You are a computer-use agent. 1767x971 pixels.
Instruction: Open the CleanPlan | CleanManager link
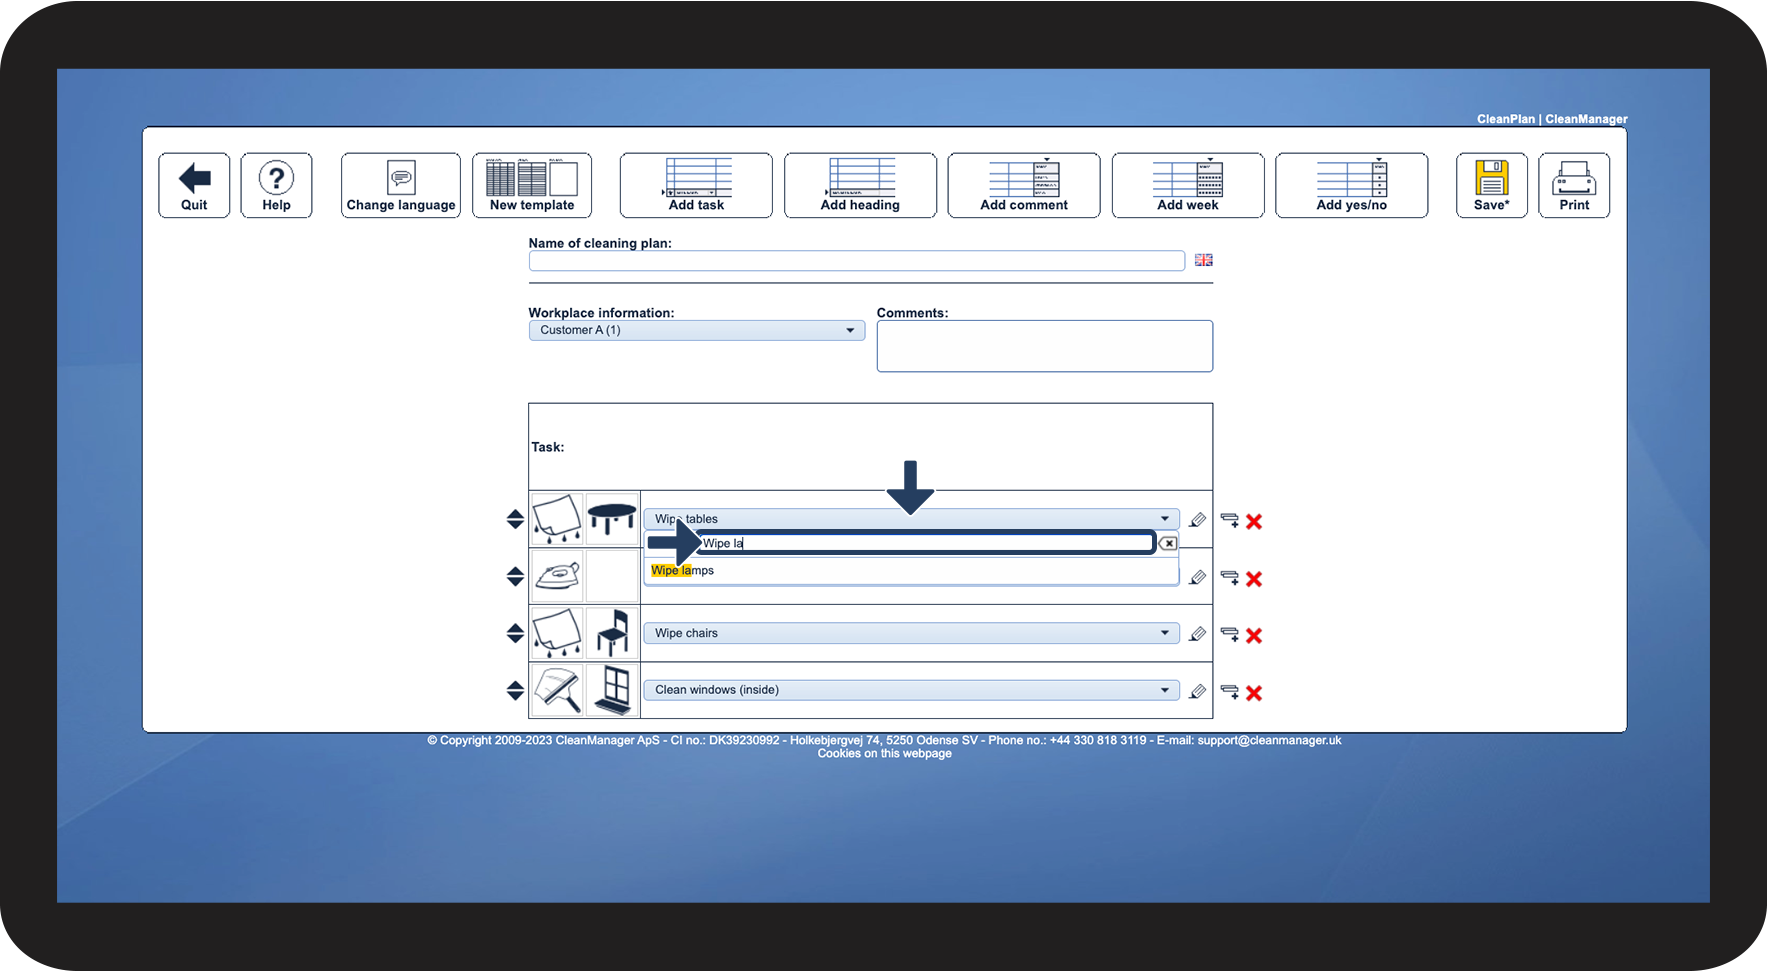1552,119
